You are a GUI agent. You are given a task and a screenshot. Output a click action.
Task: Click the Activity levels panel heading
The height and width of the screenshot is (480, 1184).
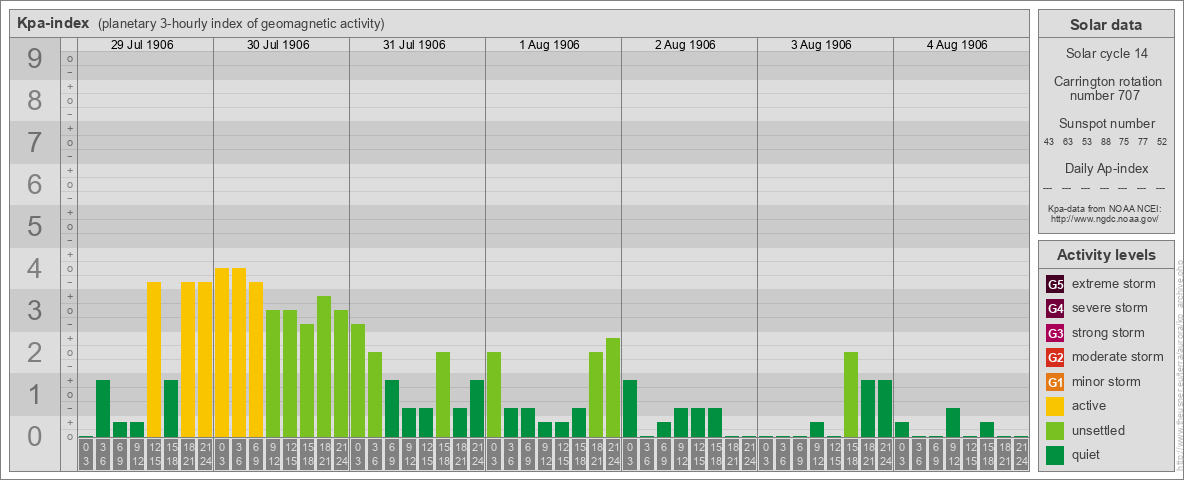1105,255
